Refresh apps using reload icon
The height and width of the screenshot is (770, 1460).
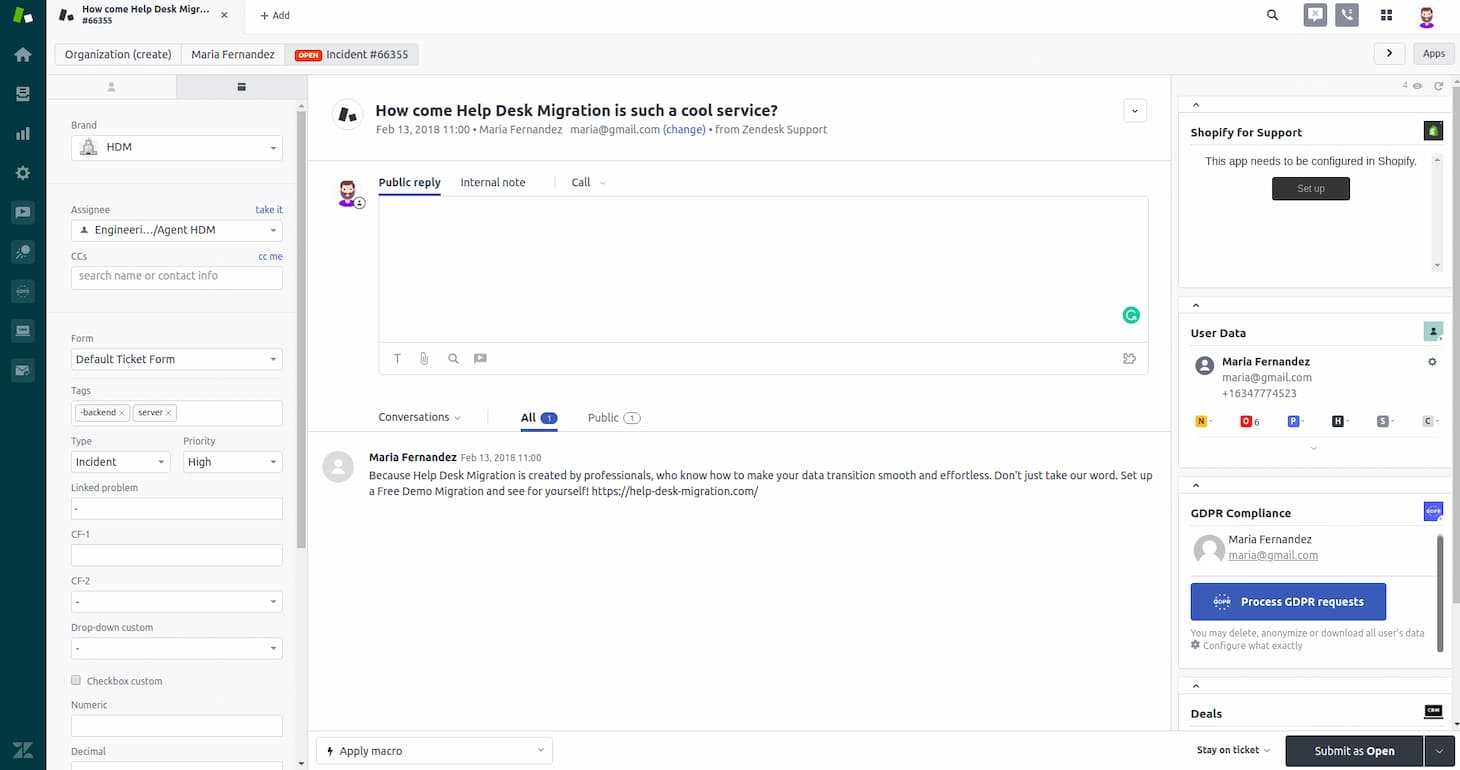[x=1438, y=86]
